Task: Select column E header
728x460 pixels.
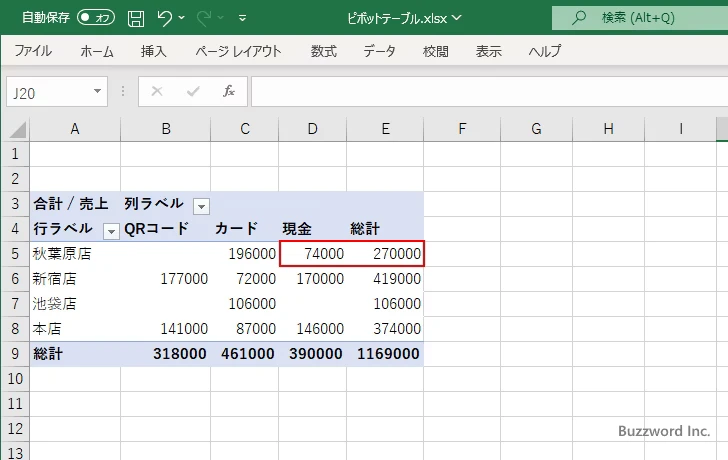Action: [385, 129]
